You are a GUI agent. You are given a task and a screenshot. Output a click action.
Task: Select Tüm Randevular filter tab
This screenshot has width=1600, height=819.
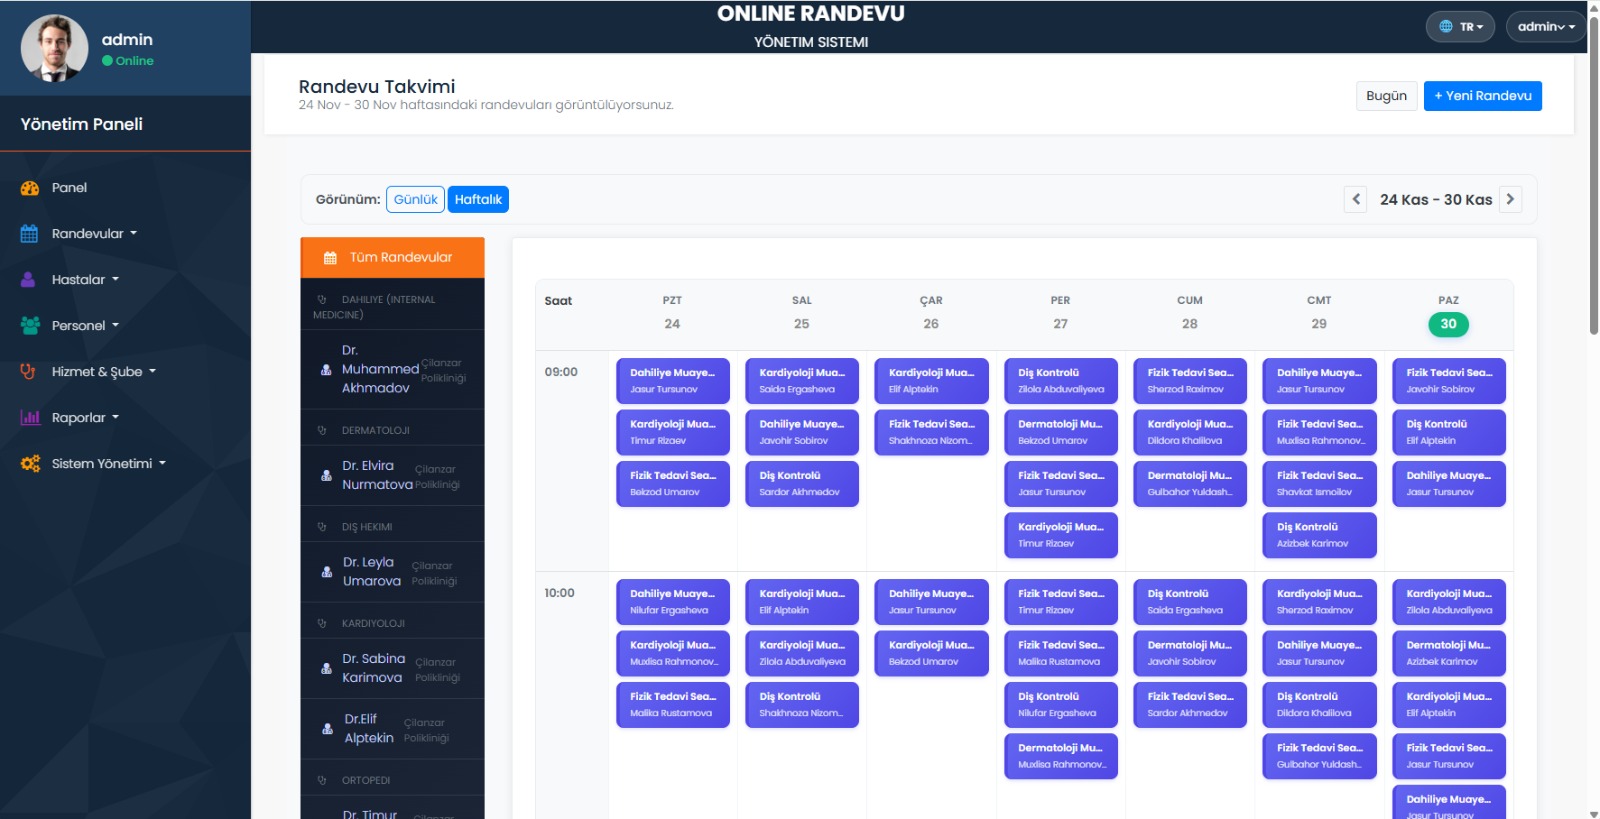click(x=392, y=258)
